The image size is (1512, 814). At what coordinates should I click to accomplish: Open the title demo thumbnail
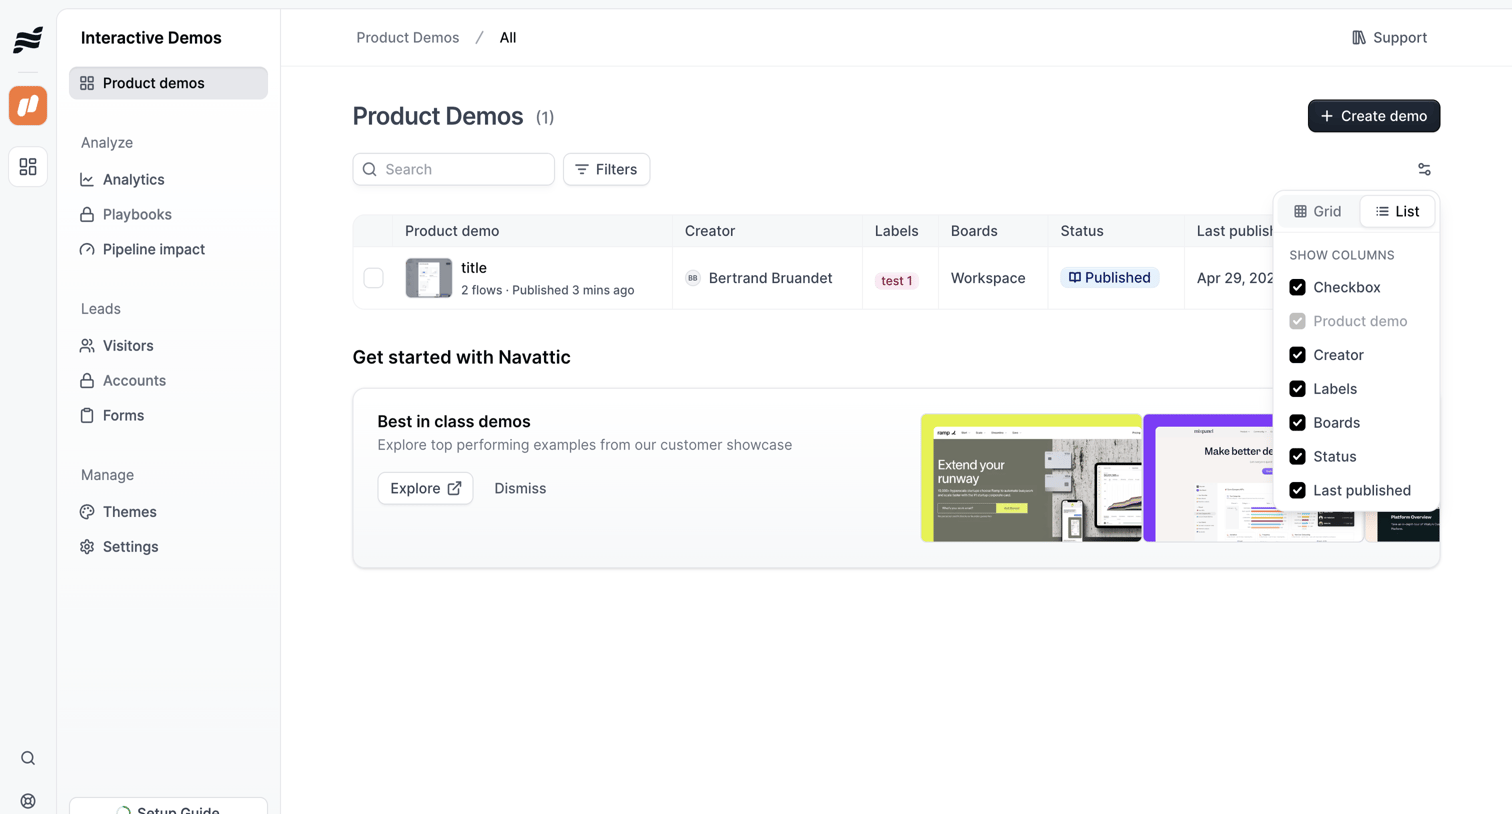429,278
